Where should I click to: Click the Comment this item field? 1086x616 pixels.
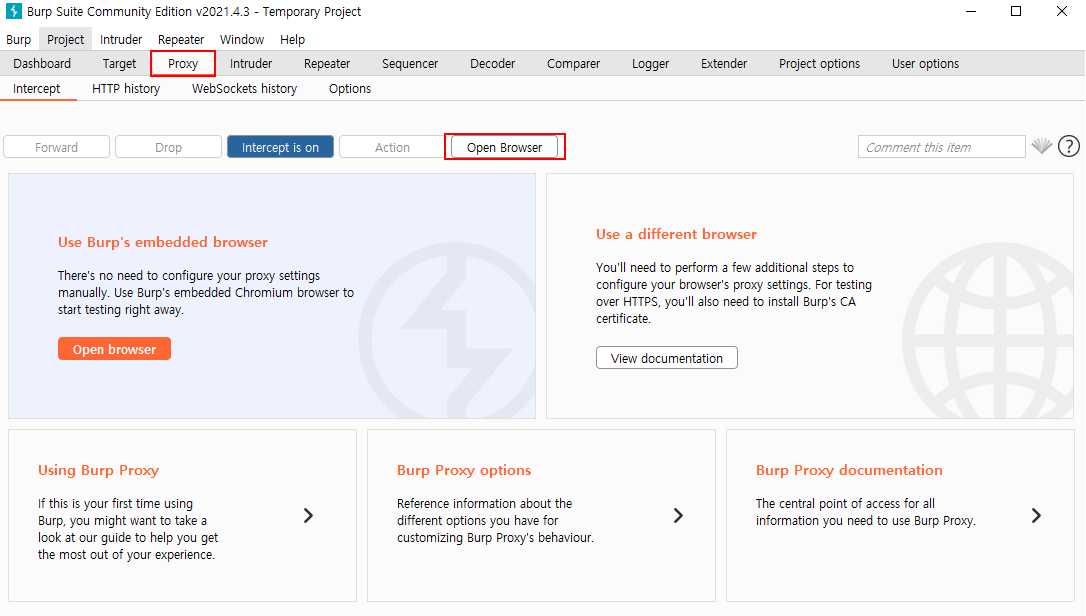pyautogui.click(x=942, y=147)
